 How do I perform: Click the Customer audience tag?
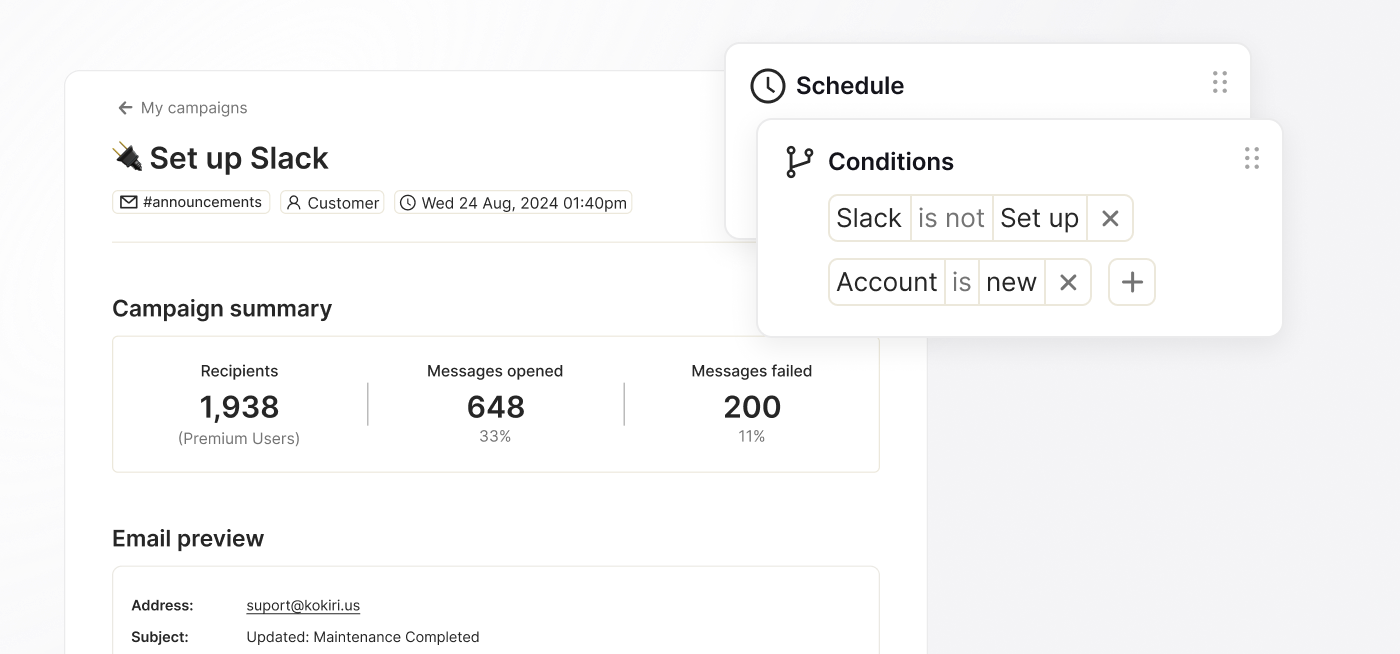pos(332,202)
